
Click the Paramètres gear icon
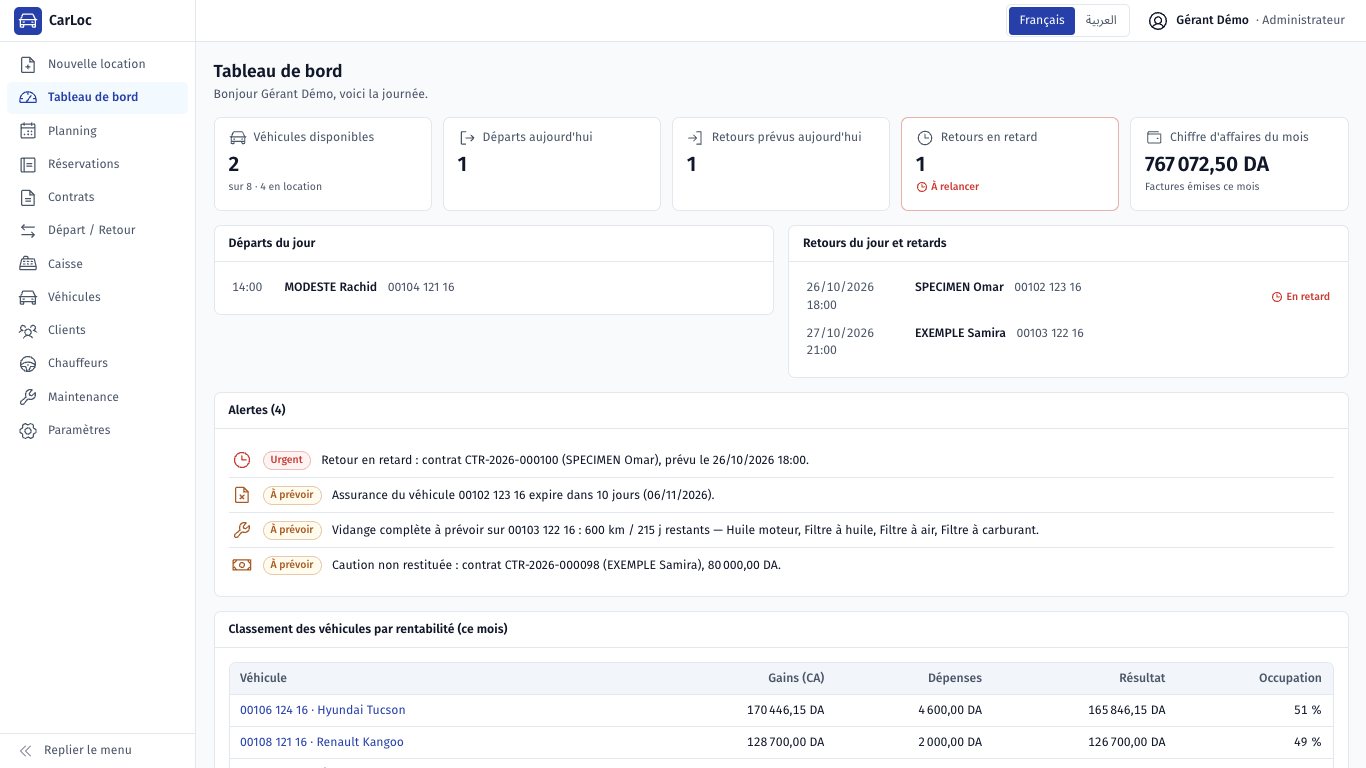pos(28,430)
